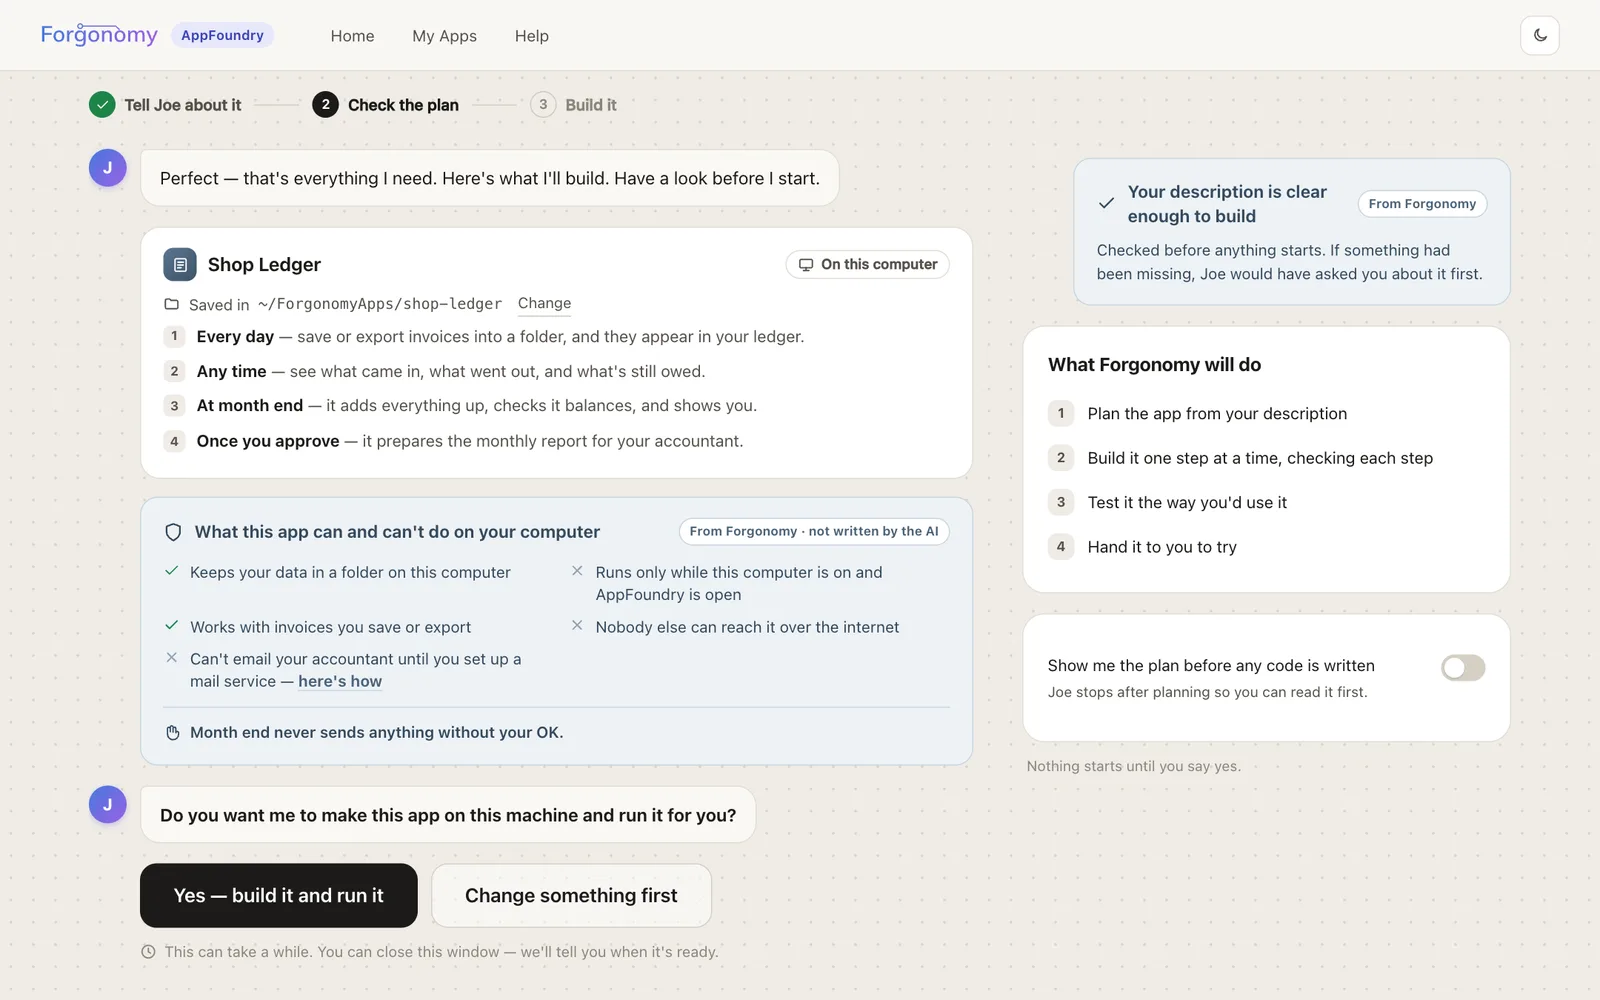Click Change something first button
This screenshot has width=1600, height=1000.
point(571,895)
